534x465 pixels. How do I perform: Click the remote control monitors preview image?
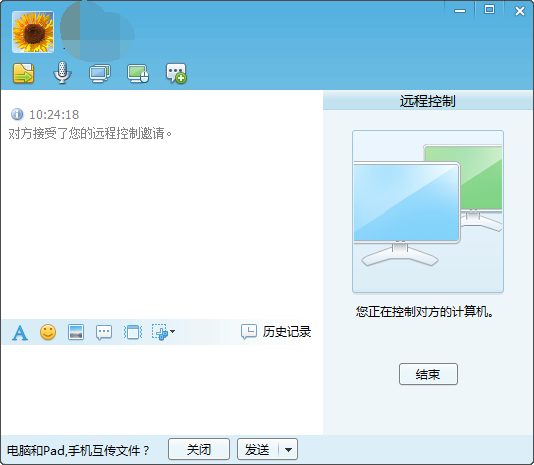(428, 211)
